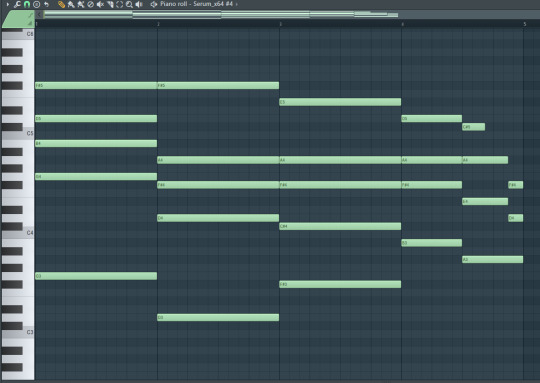
Task: Click the C6 piano key
Action: [18, 35]
